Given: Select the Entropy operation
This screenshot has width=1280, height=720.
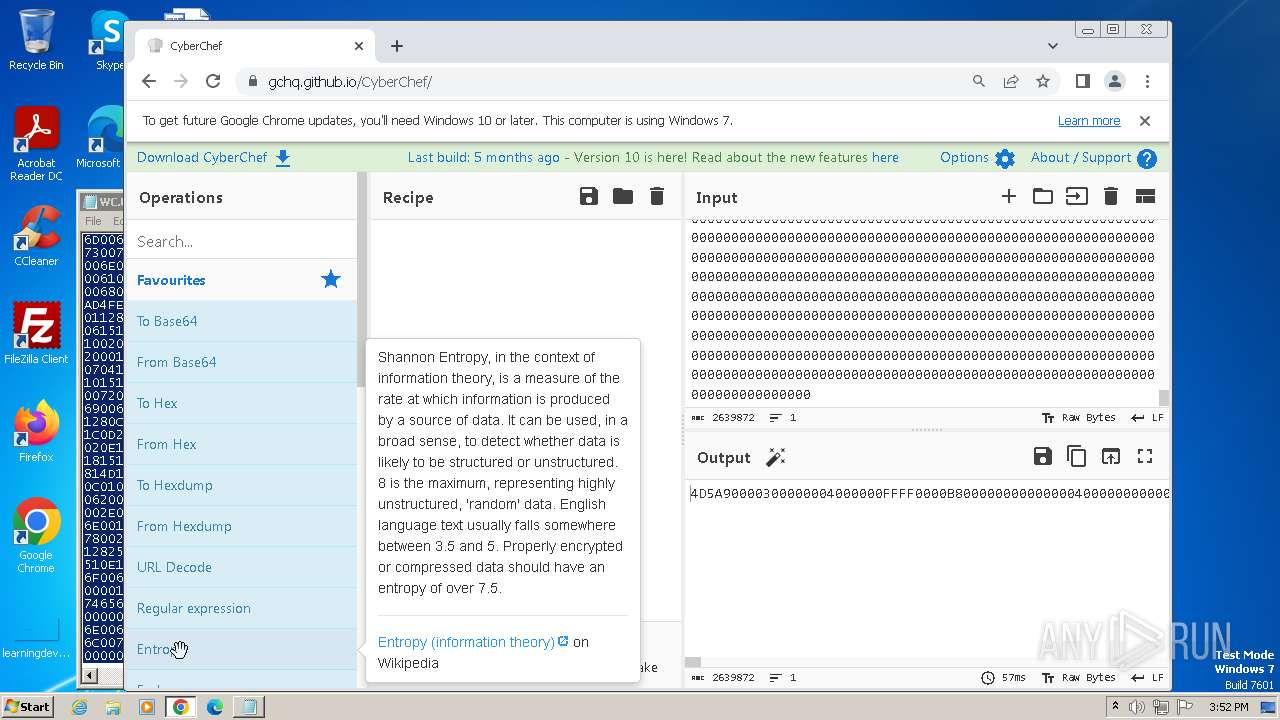Looking at the screenshot, I should 241,649.
